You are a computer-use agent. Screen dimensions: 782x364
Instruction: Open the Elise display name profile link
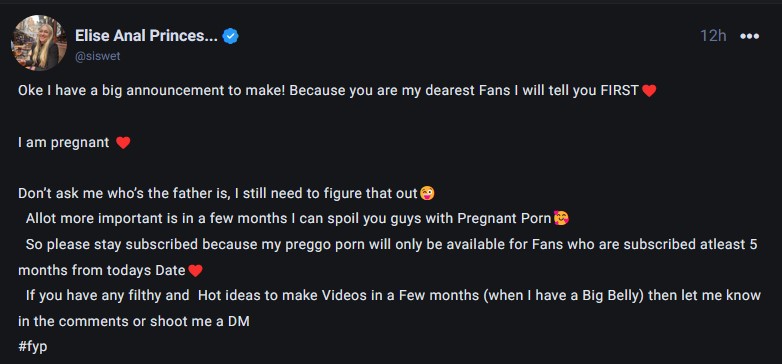146,35
